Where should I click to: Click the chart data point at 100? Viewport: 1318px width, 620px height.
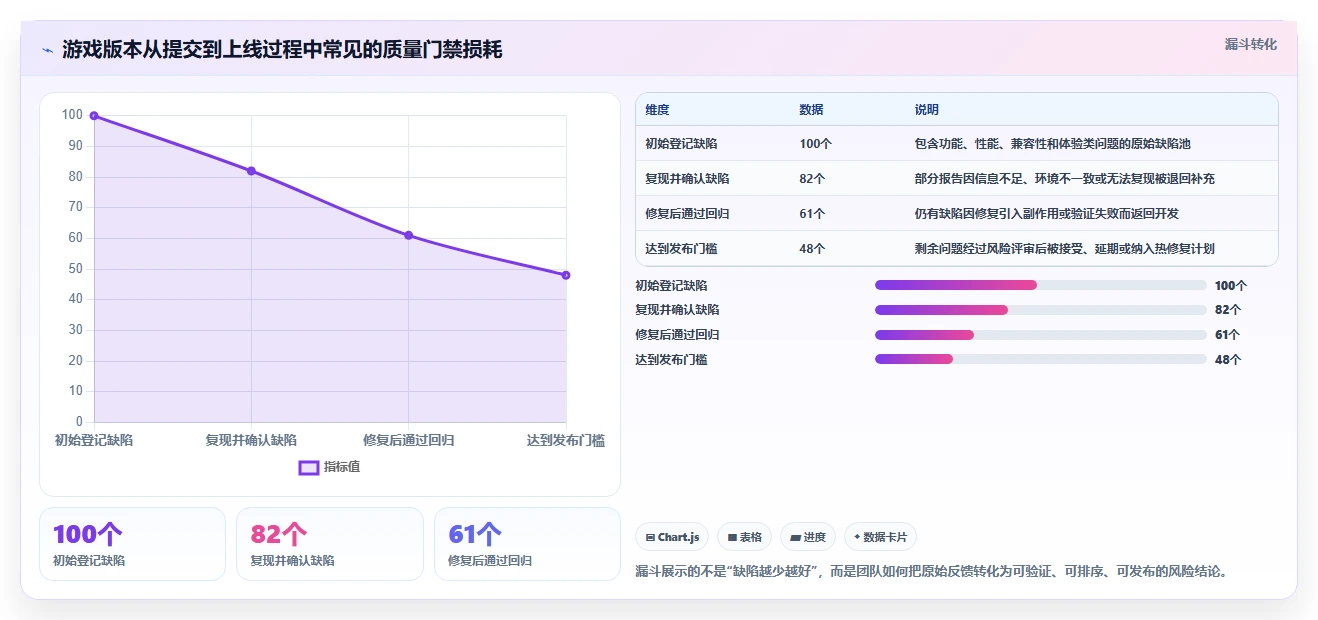(94, 116)
